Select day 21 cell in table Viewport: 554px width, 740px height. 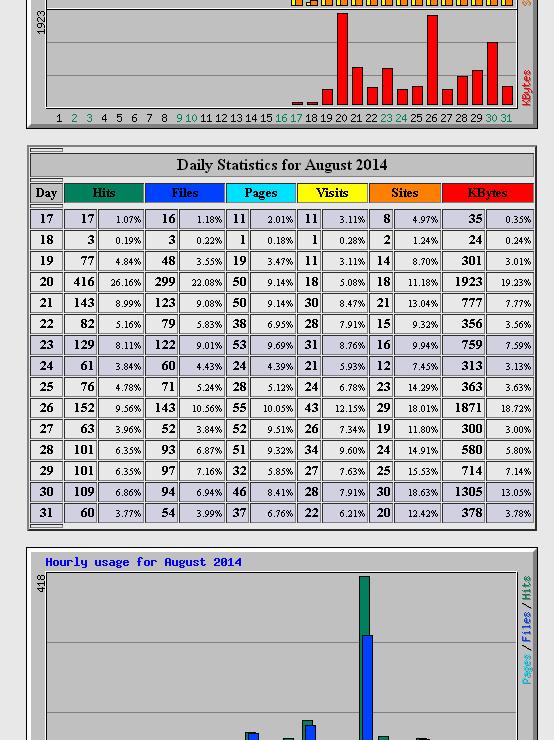coord(46,303)
